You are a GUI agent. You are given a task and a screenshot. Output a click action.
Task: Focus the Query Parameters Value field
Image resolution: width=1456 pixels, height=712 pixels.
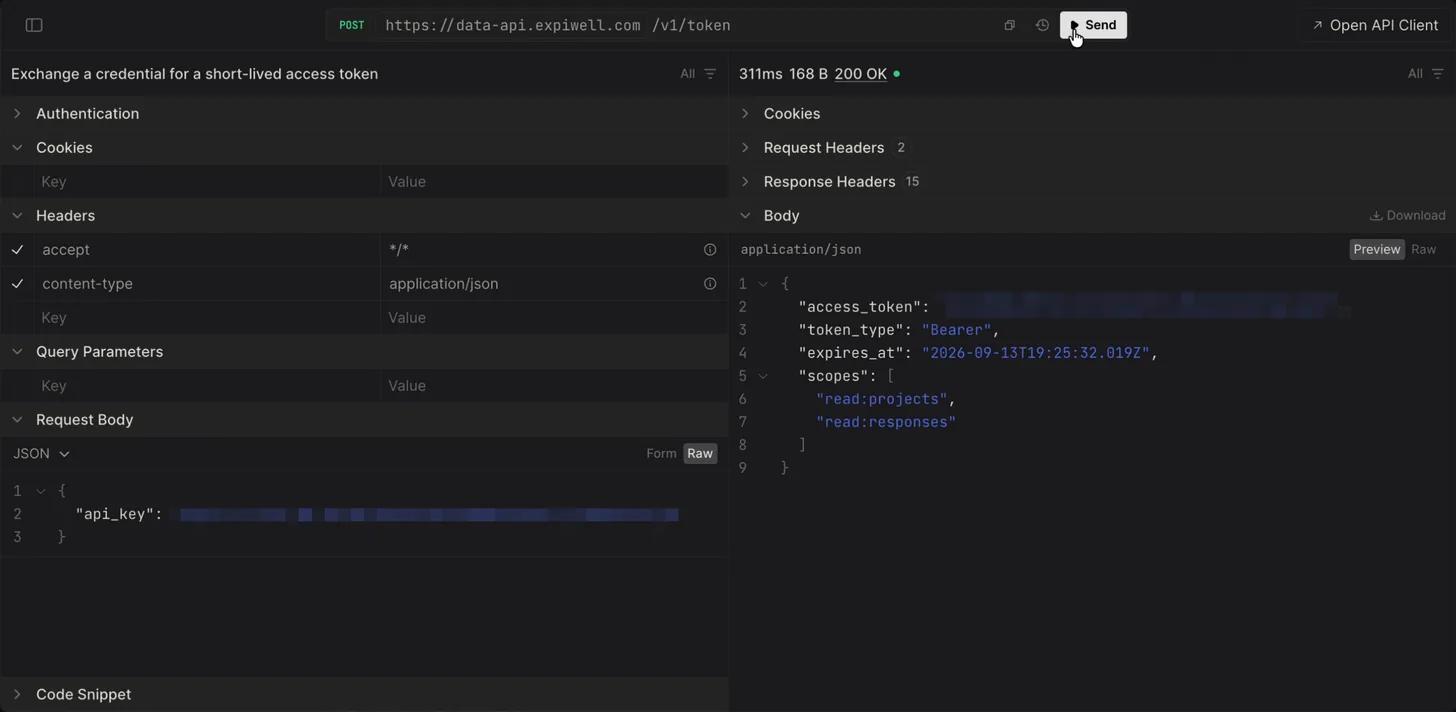[x=553, y=386]
